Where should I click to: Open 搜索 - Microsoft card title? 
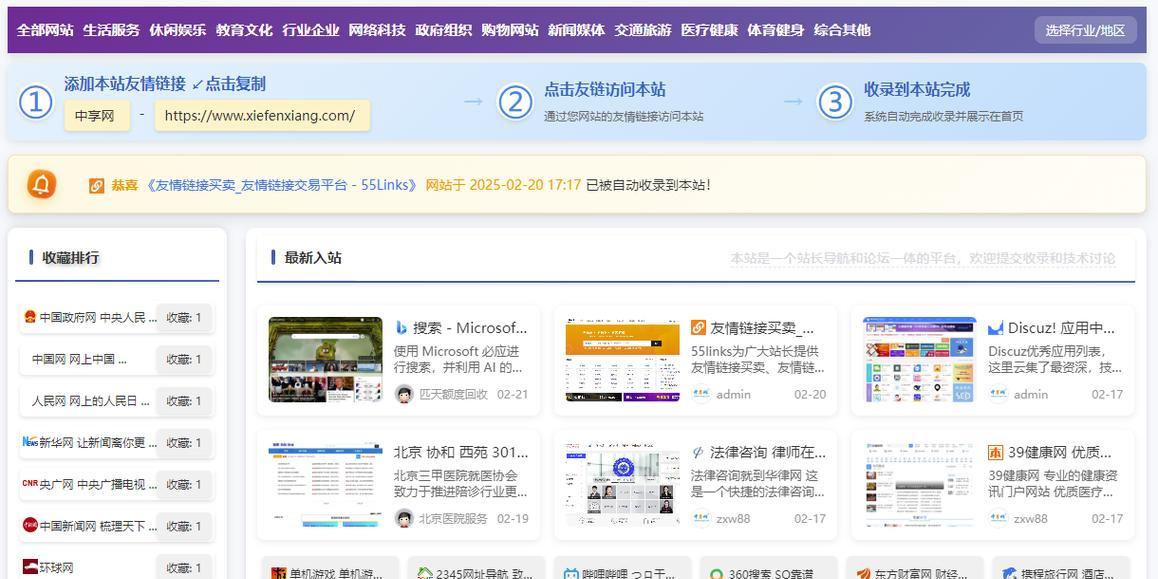pos(470,328)
